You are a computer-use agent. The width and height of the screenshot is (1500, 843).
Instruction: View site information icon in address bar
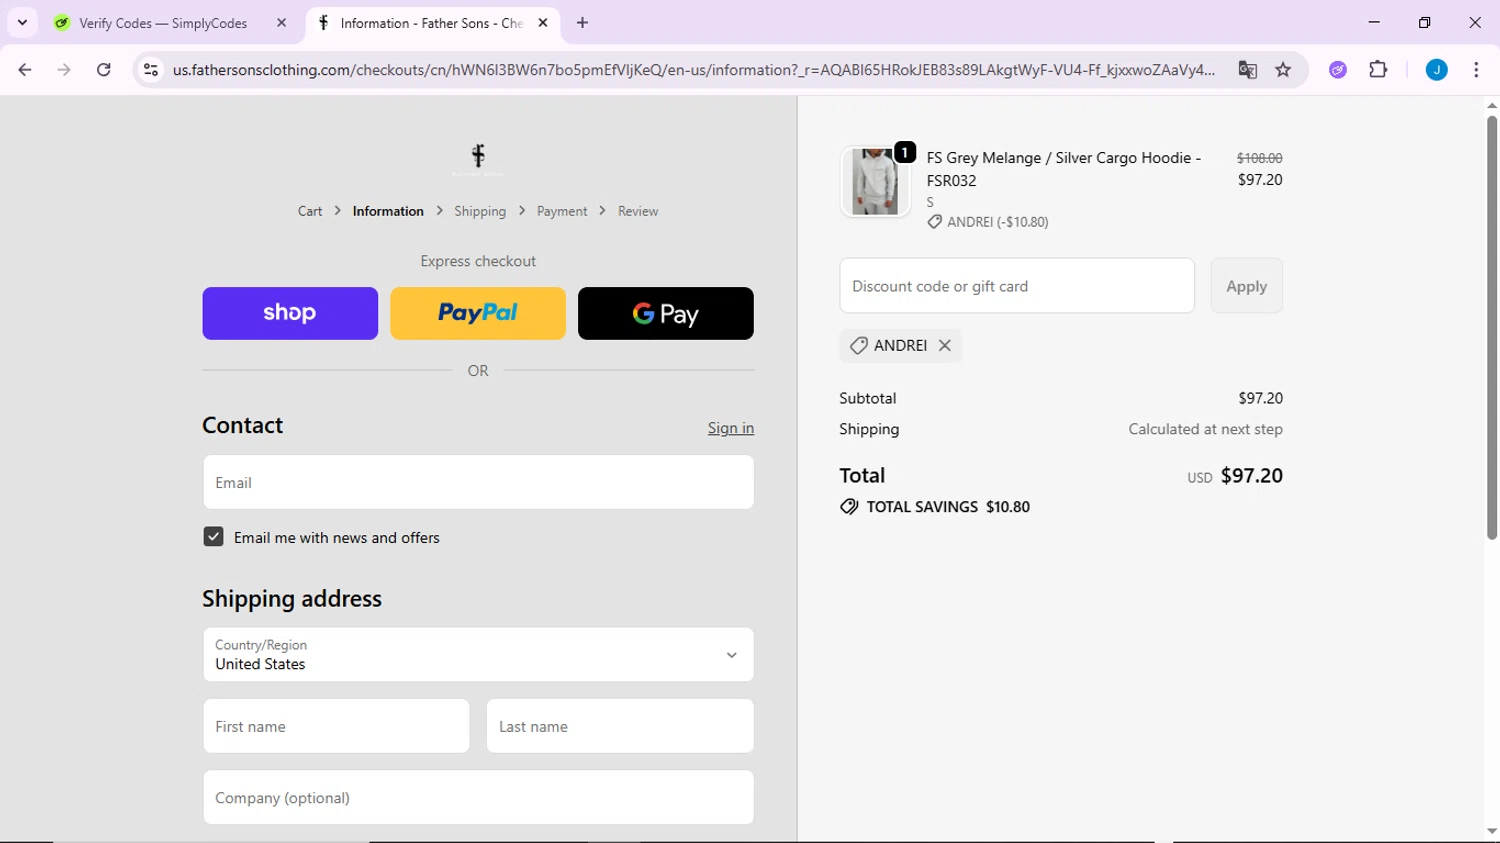tap(151, 70)
